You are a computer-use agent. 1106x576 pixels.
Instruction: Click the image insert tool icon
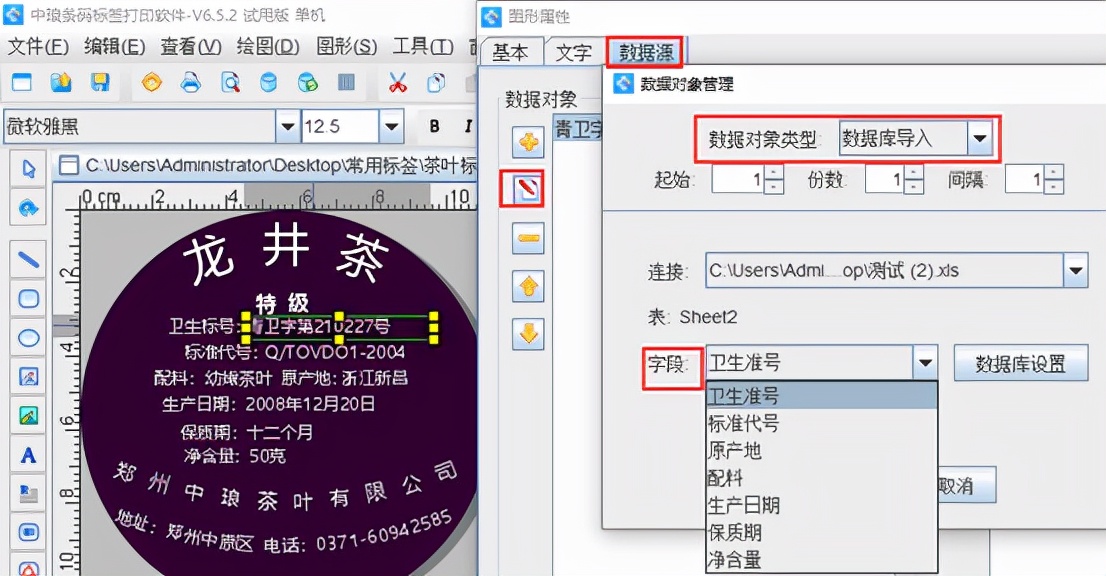(x=28, y=377)
